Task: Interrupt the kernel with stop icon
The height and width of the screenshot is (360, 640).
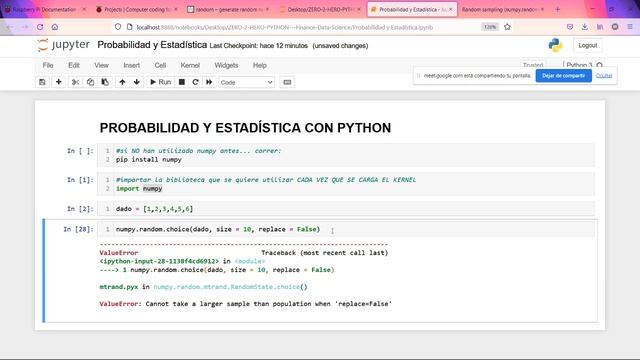Action: [182, 82]
